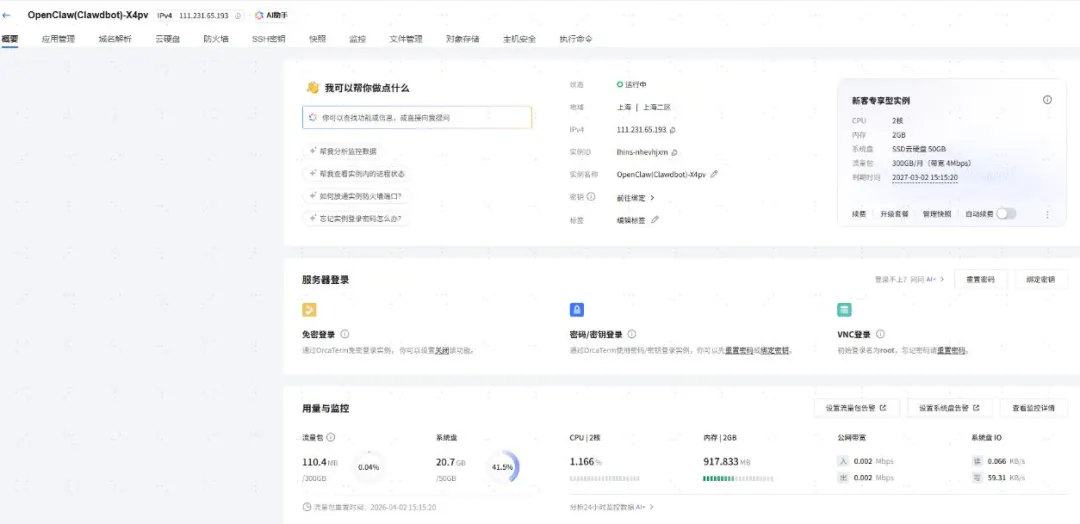Image resolution: width=1080 pixels, height=524 pixels.
Task: Copy the instance ID lhins-nhevhjxm
Action: point(674,152)
